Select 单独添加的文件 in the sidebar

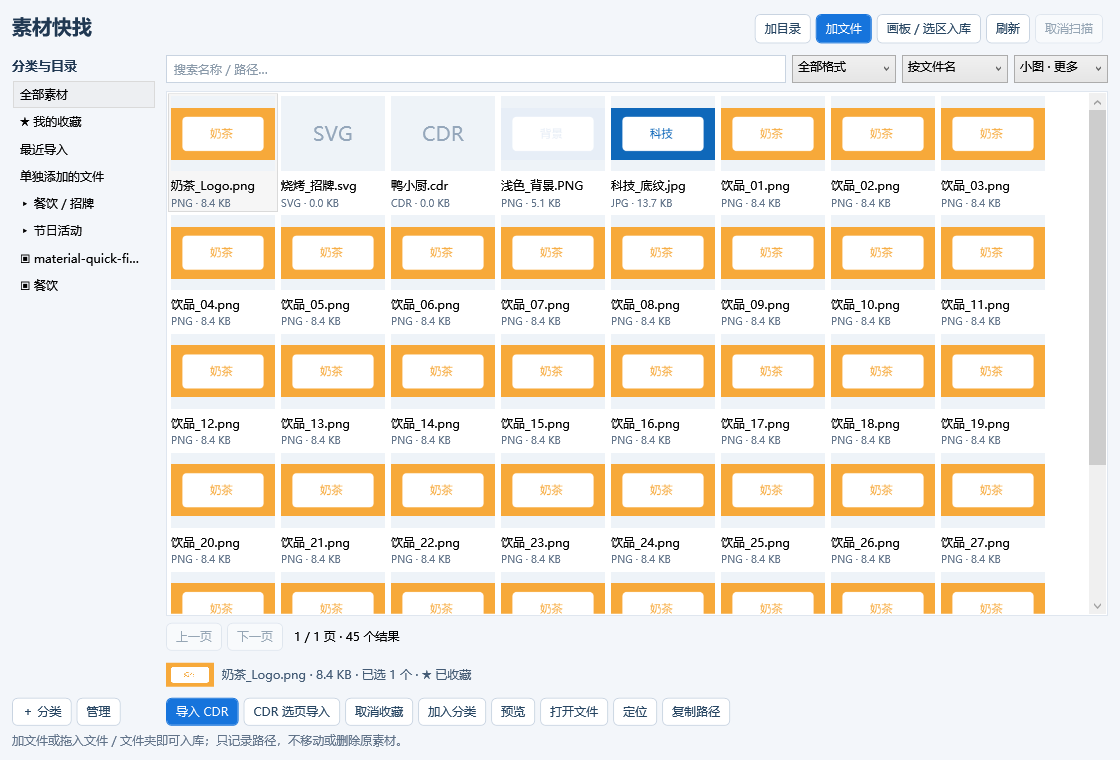84,176
